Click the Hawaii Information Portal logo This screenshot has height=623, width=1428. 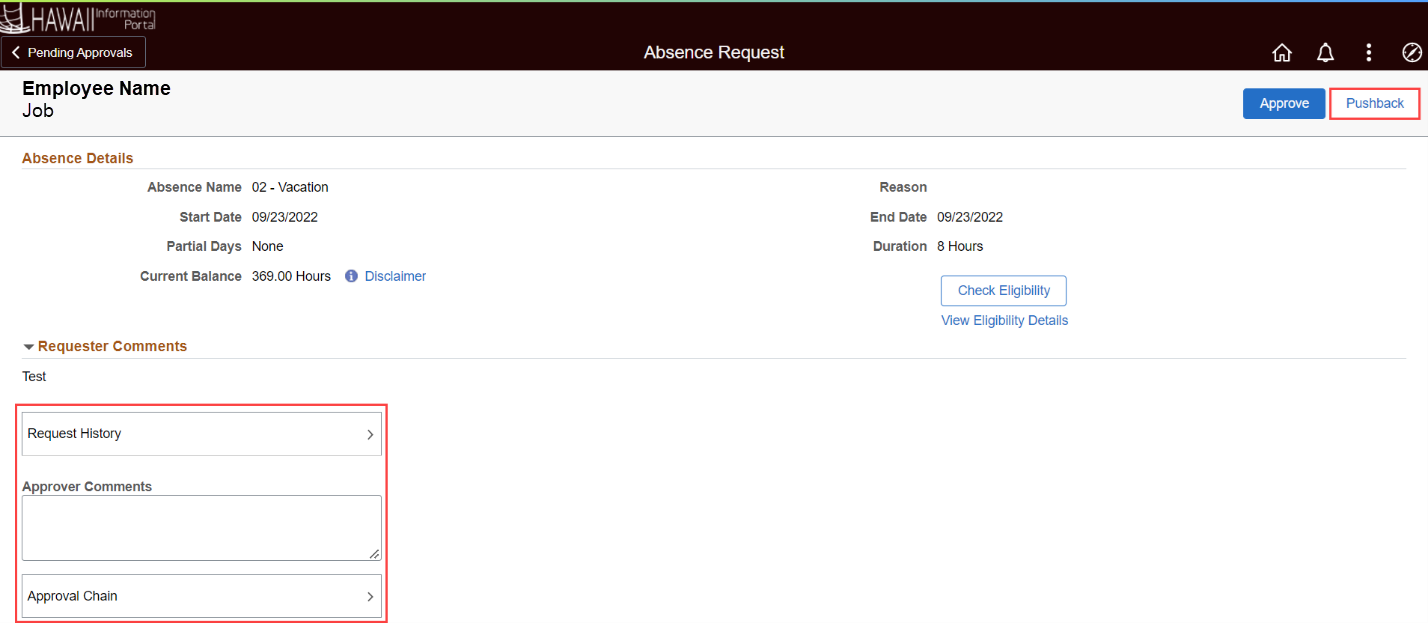pyautogui.click(x=80, y=18)
